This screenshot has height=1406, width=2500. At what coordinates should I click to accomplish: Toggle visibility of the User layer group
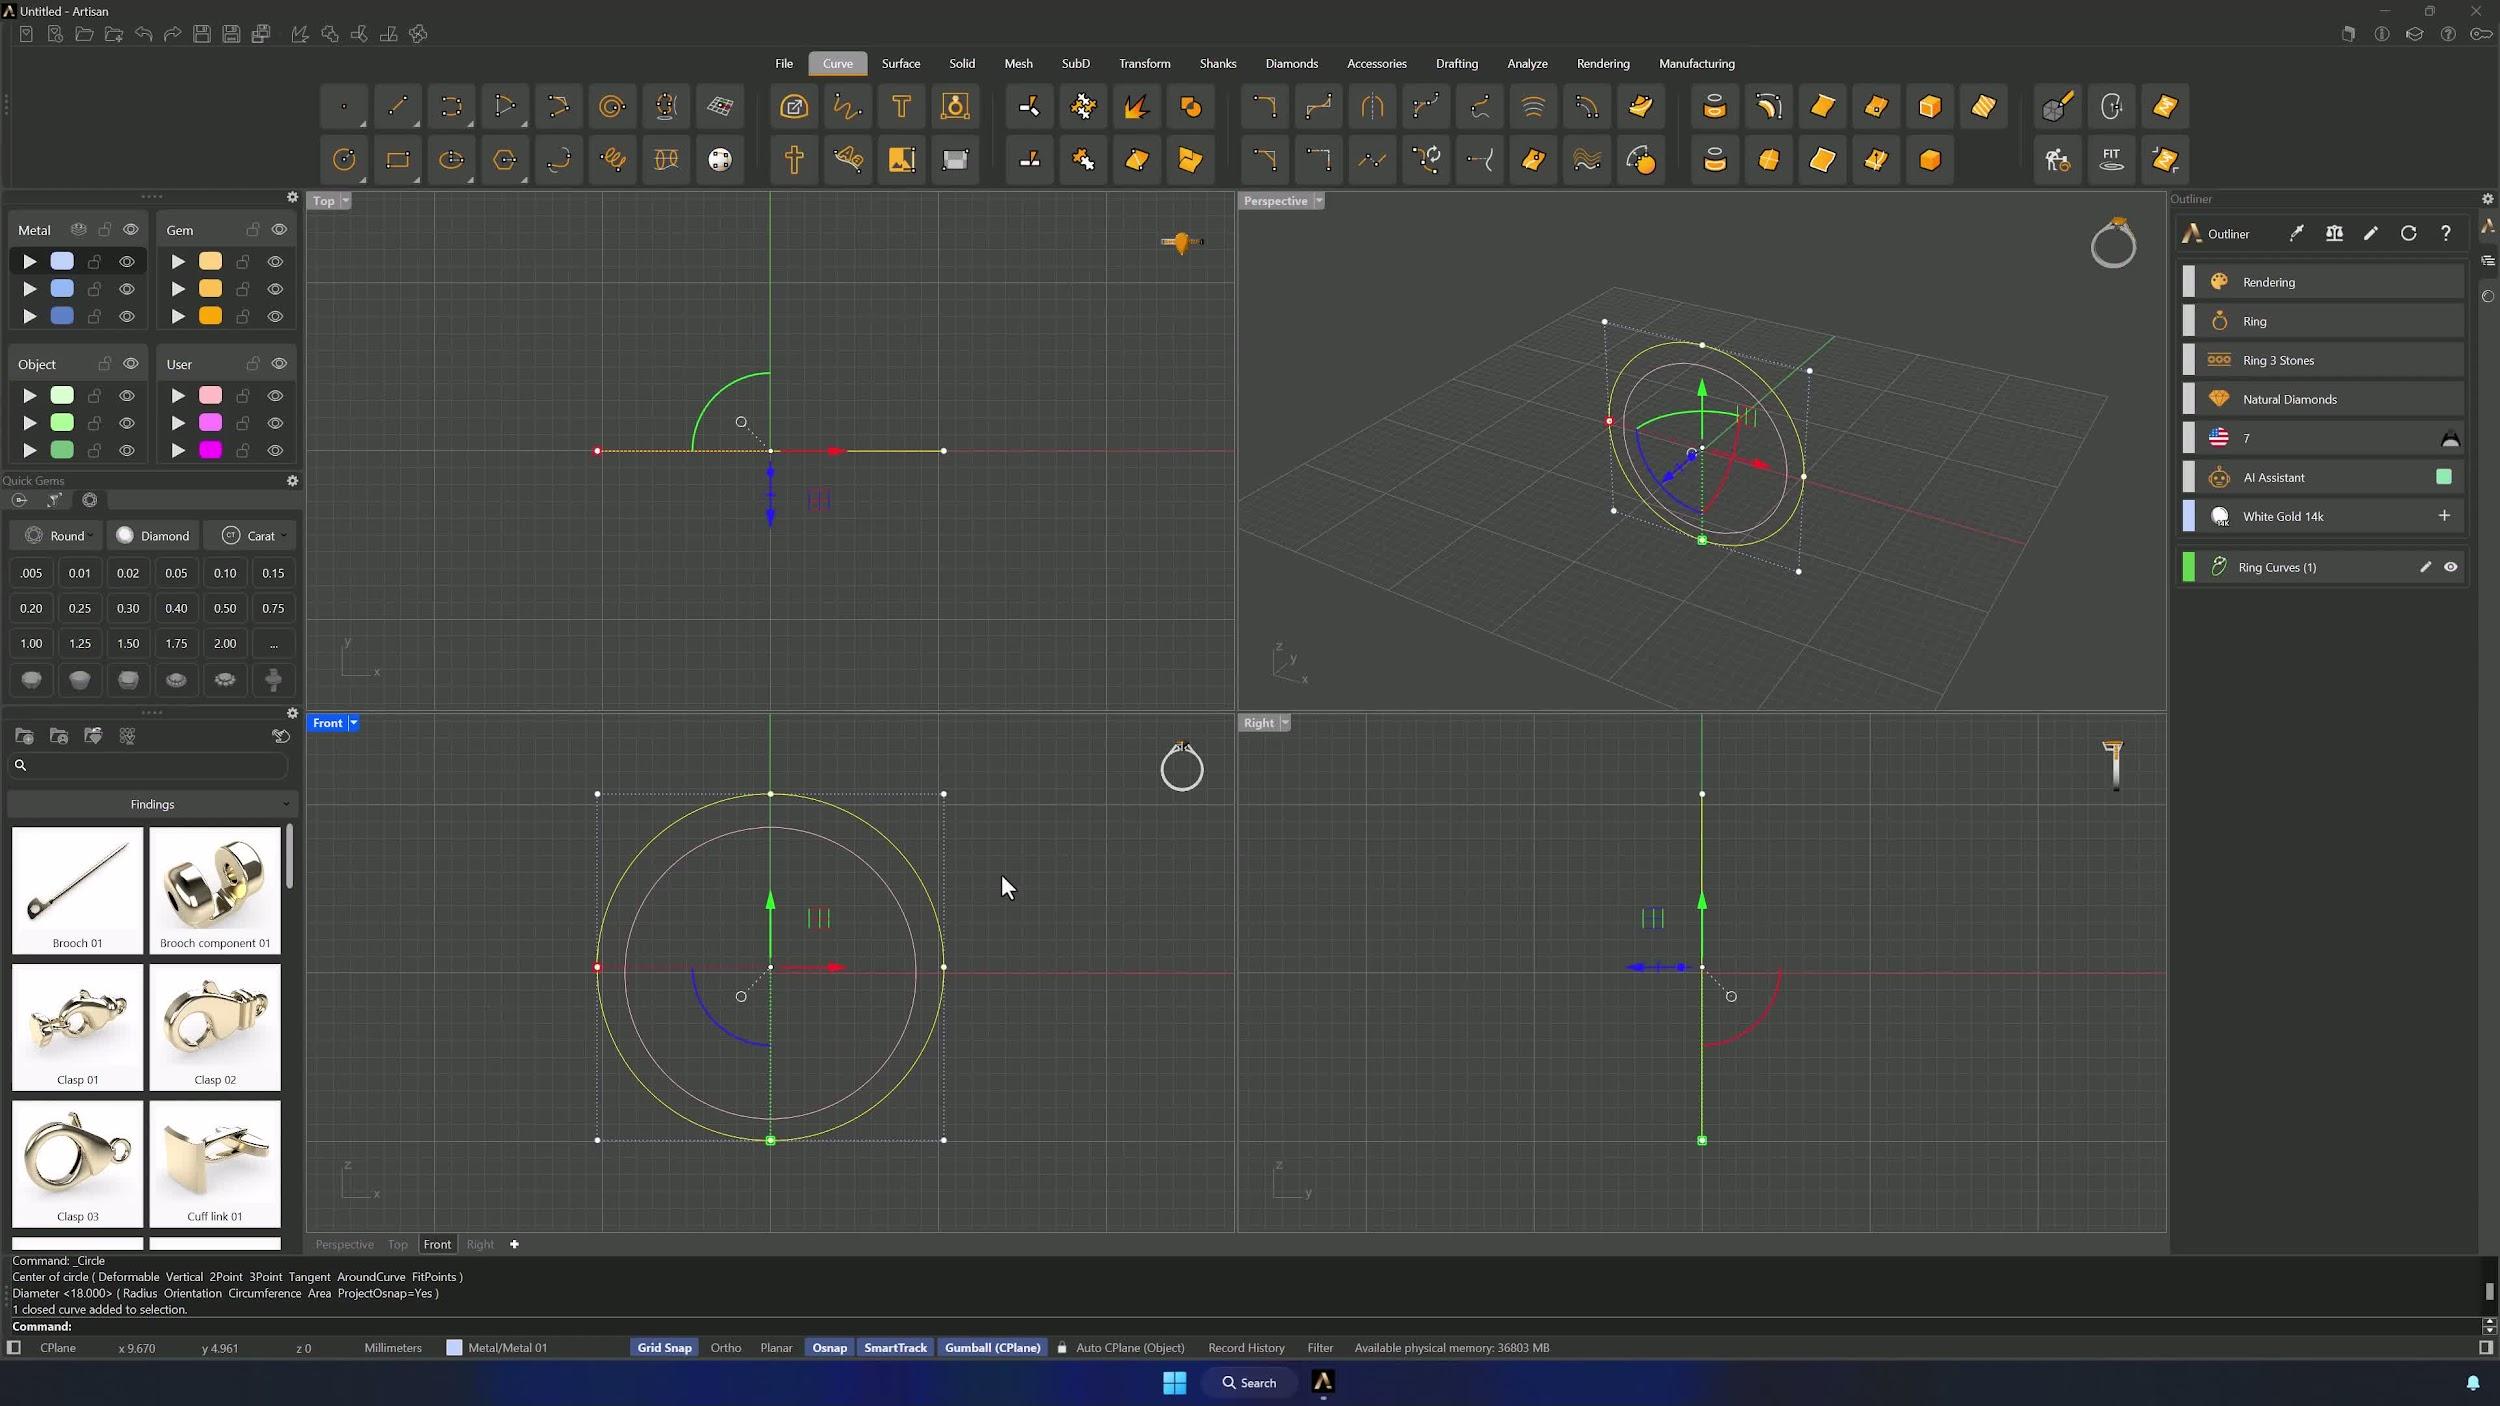coord(279,364)
